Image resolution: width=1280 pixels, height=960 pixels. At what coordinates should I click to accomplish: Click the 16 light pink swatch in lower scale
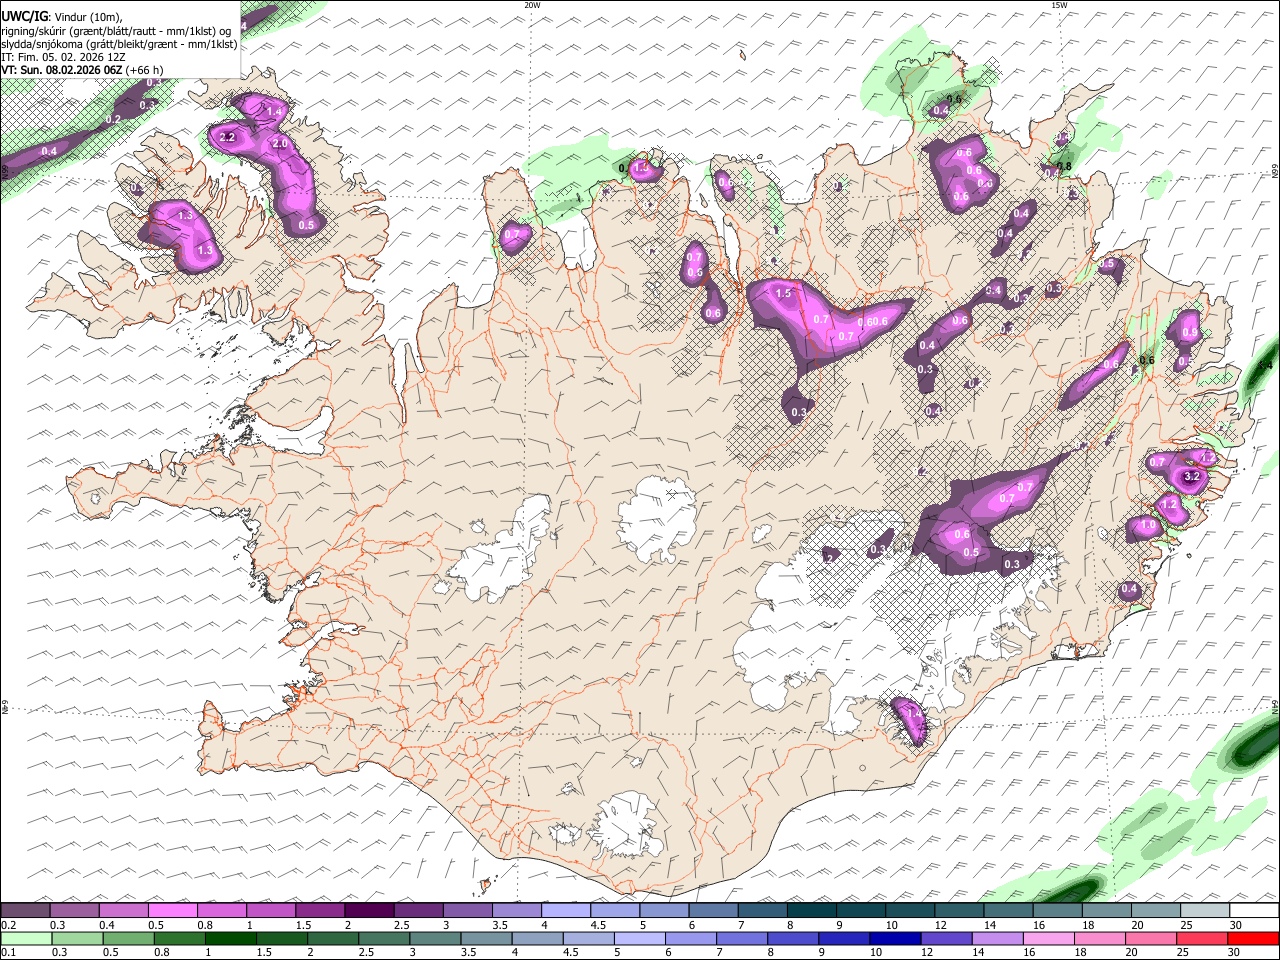click(1047, 938)
